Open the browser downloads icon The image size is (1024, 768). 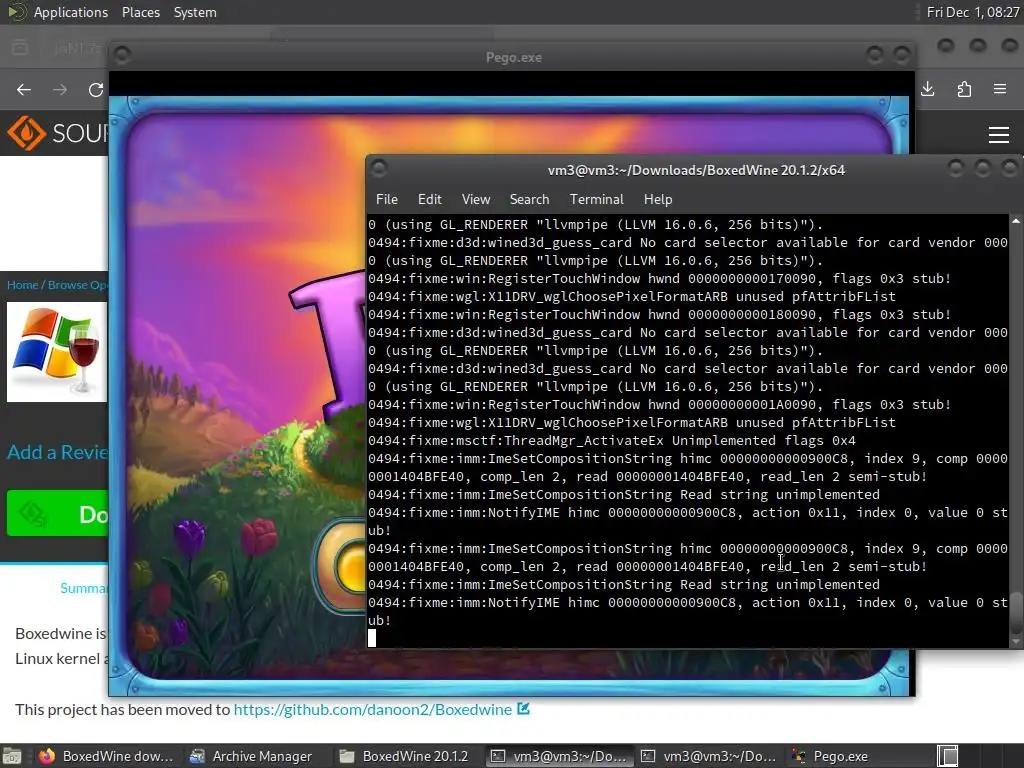point(927,89)
